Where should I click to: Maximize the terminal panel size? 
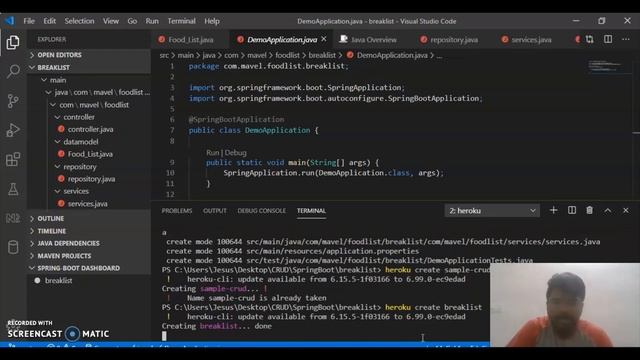click(608, 210)
